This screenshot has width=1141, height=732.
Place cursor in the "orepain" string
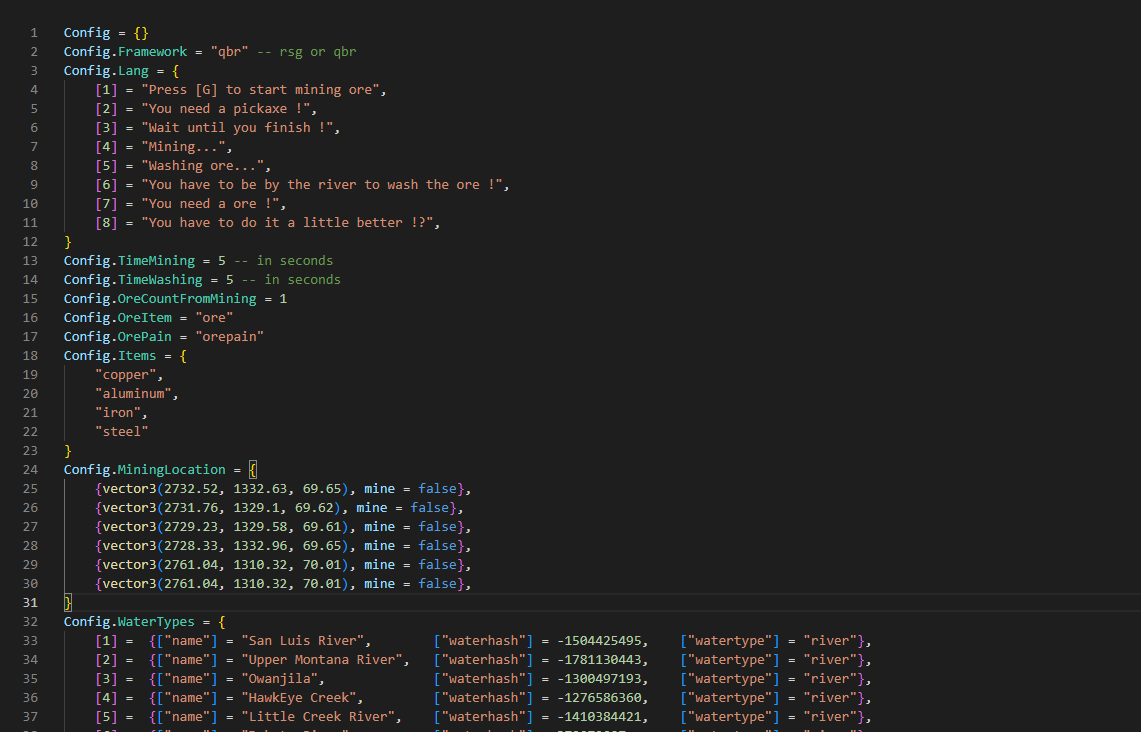click(229, 337)
